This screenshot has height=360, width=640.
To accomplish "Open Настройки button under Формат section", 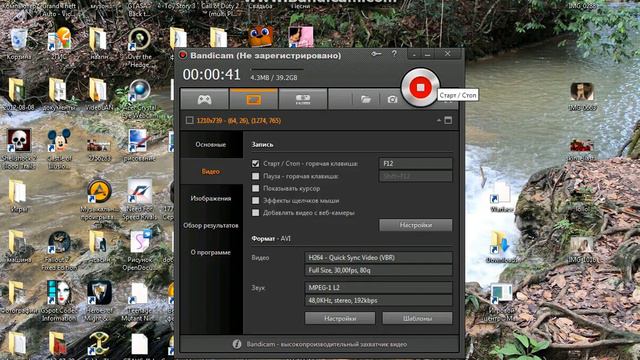I will point(340,318).
